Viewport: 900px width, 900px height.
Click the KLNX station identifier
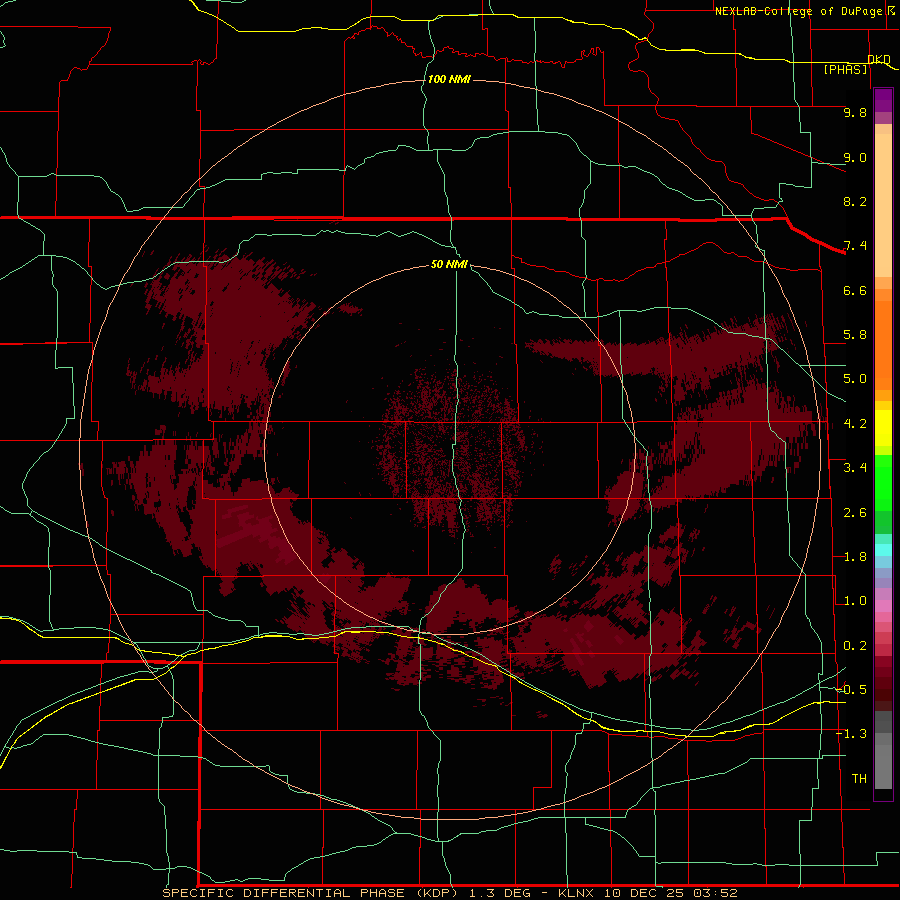(577, 893)
